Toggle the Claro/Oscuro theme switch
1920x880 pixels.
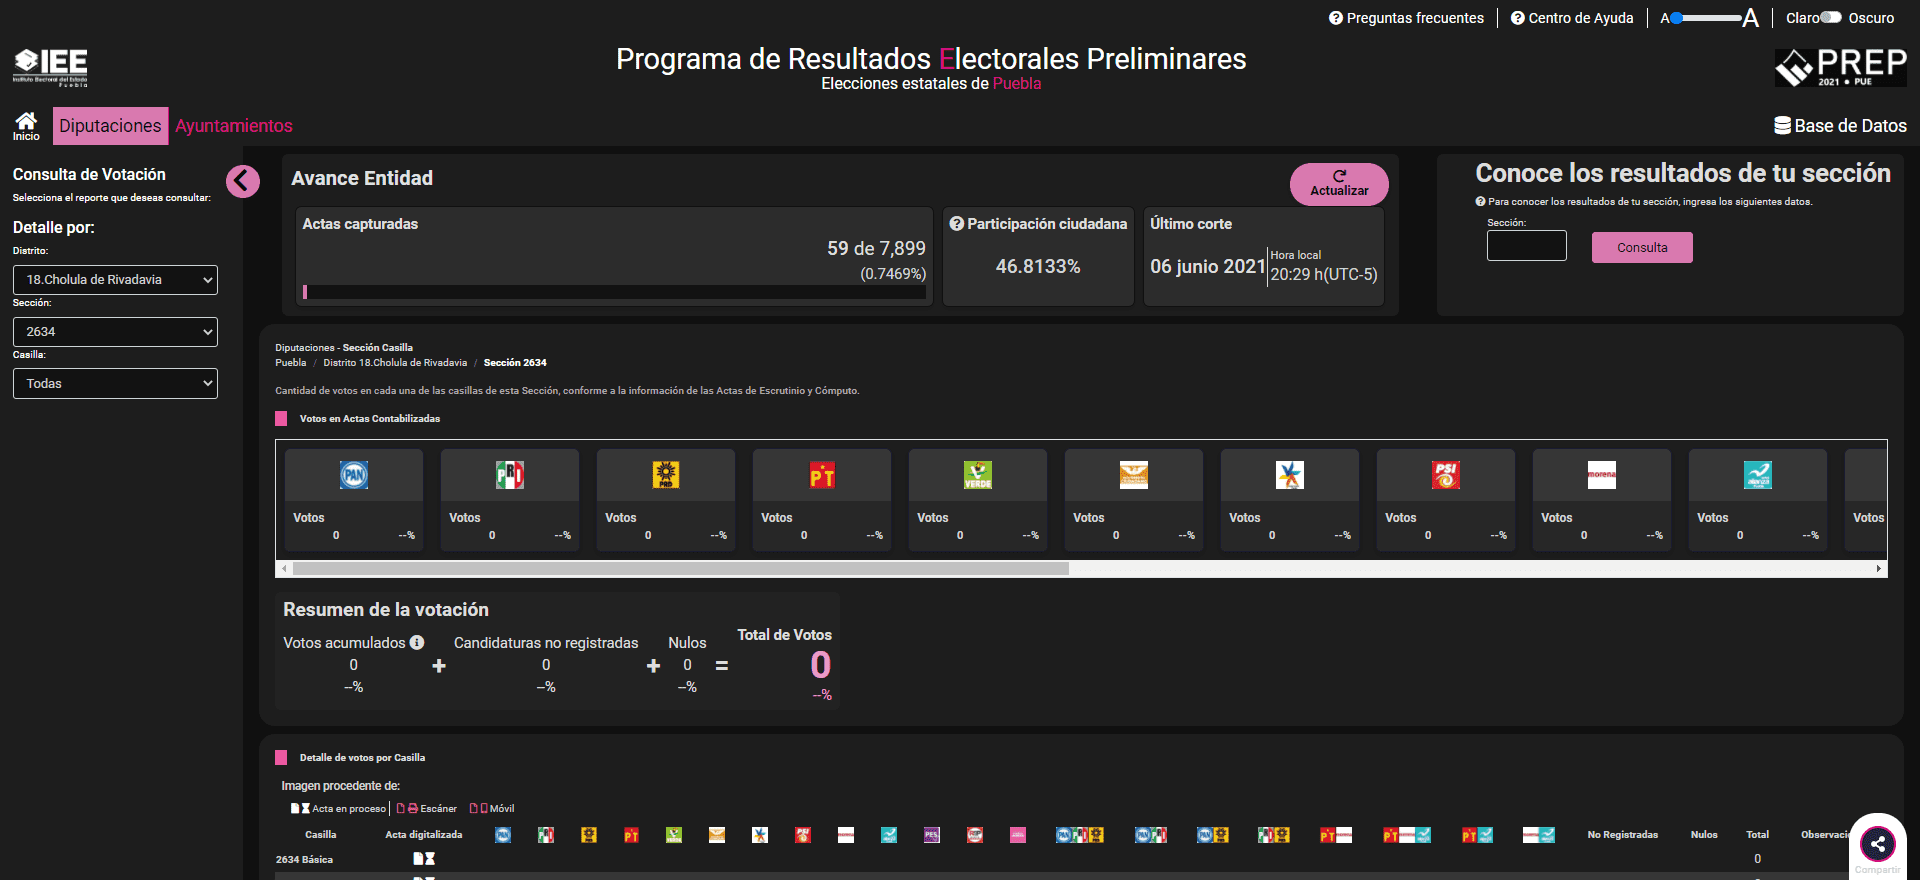pos(1831,18)
